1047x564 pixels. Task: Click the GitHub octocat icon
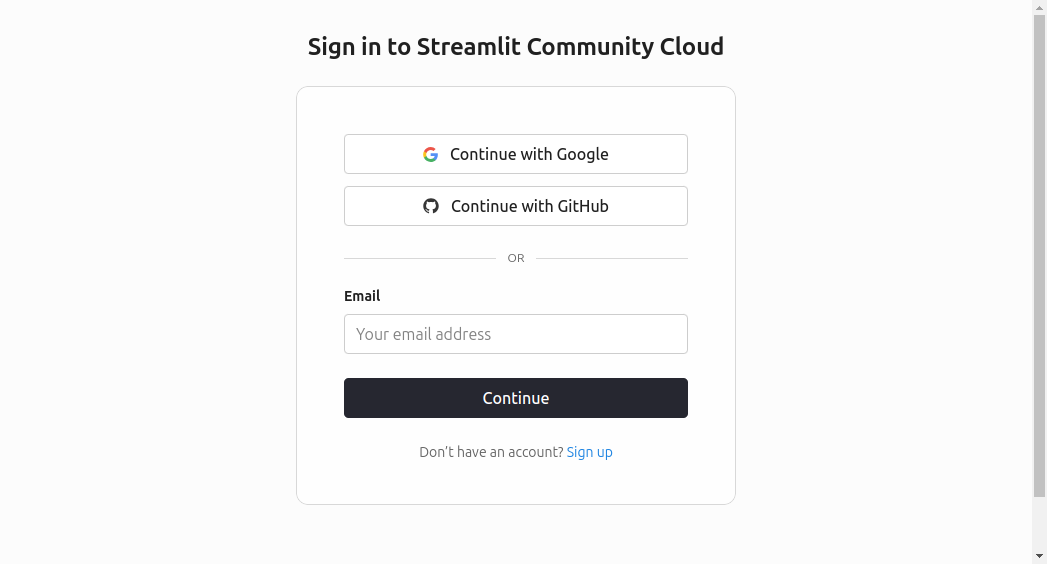tap(431, 206)
